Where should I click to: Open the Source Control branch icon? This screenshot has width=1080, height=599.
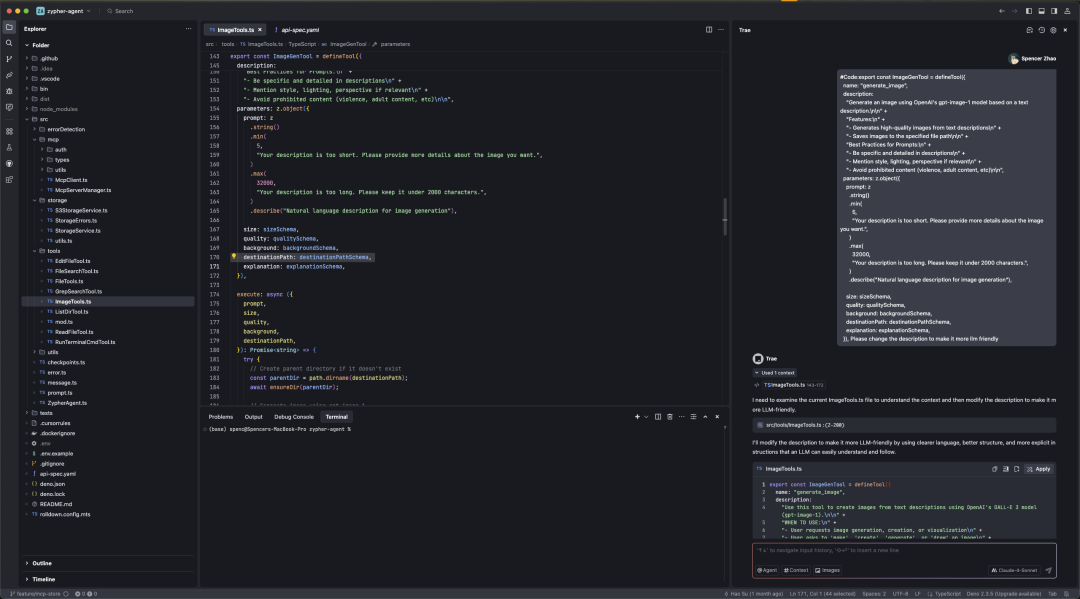(9, 59)
